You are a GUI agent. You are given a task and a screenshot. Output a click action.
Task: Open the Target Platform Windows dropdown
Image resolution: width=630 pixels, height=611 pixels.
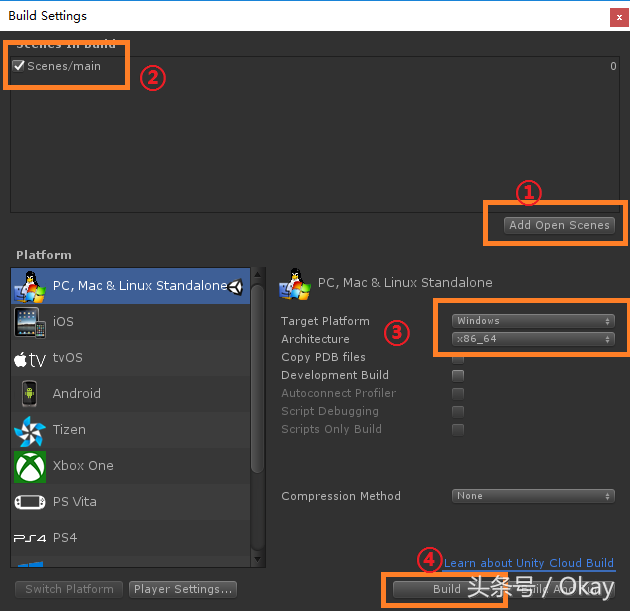coord(533,321)
